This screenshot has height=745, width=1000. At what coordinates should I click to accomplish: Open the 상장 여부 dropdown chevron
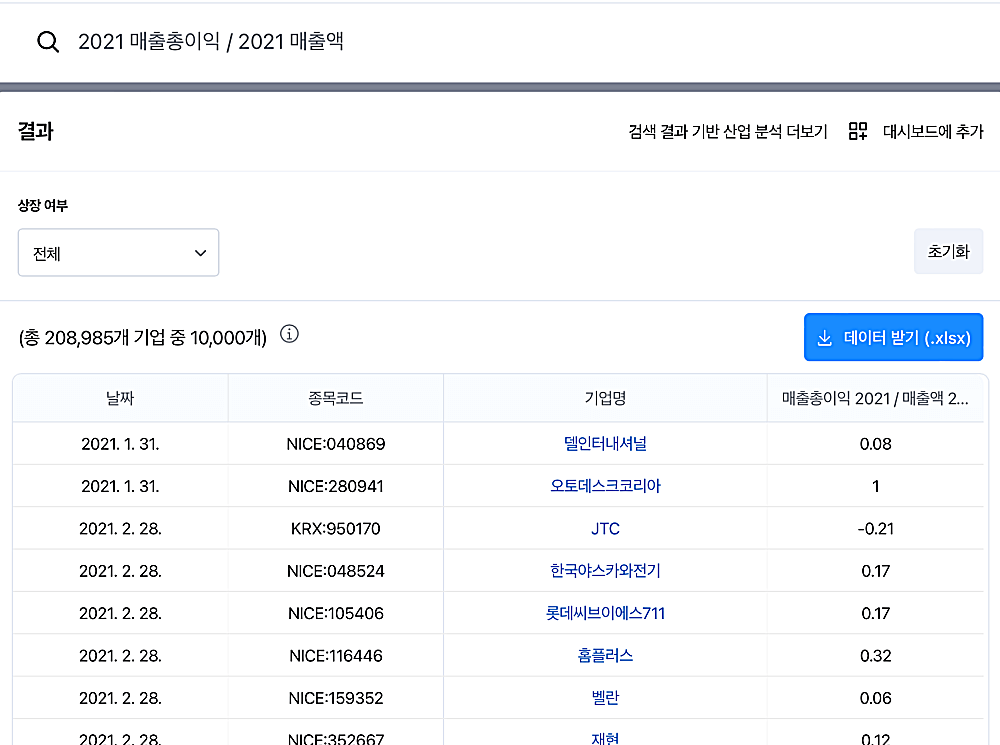pos(199,253)
